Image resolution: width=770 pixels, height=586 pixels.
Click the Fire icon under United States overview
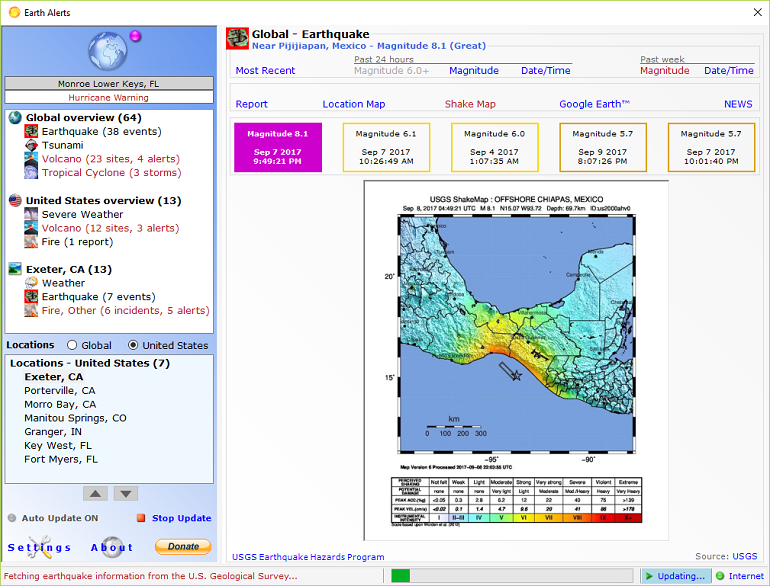coord(31,242)
